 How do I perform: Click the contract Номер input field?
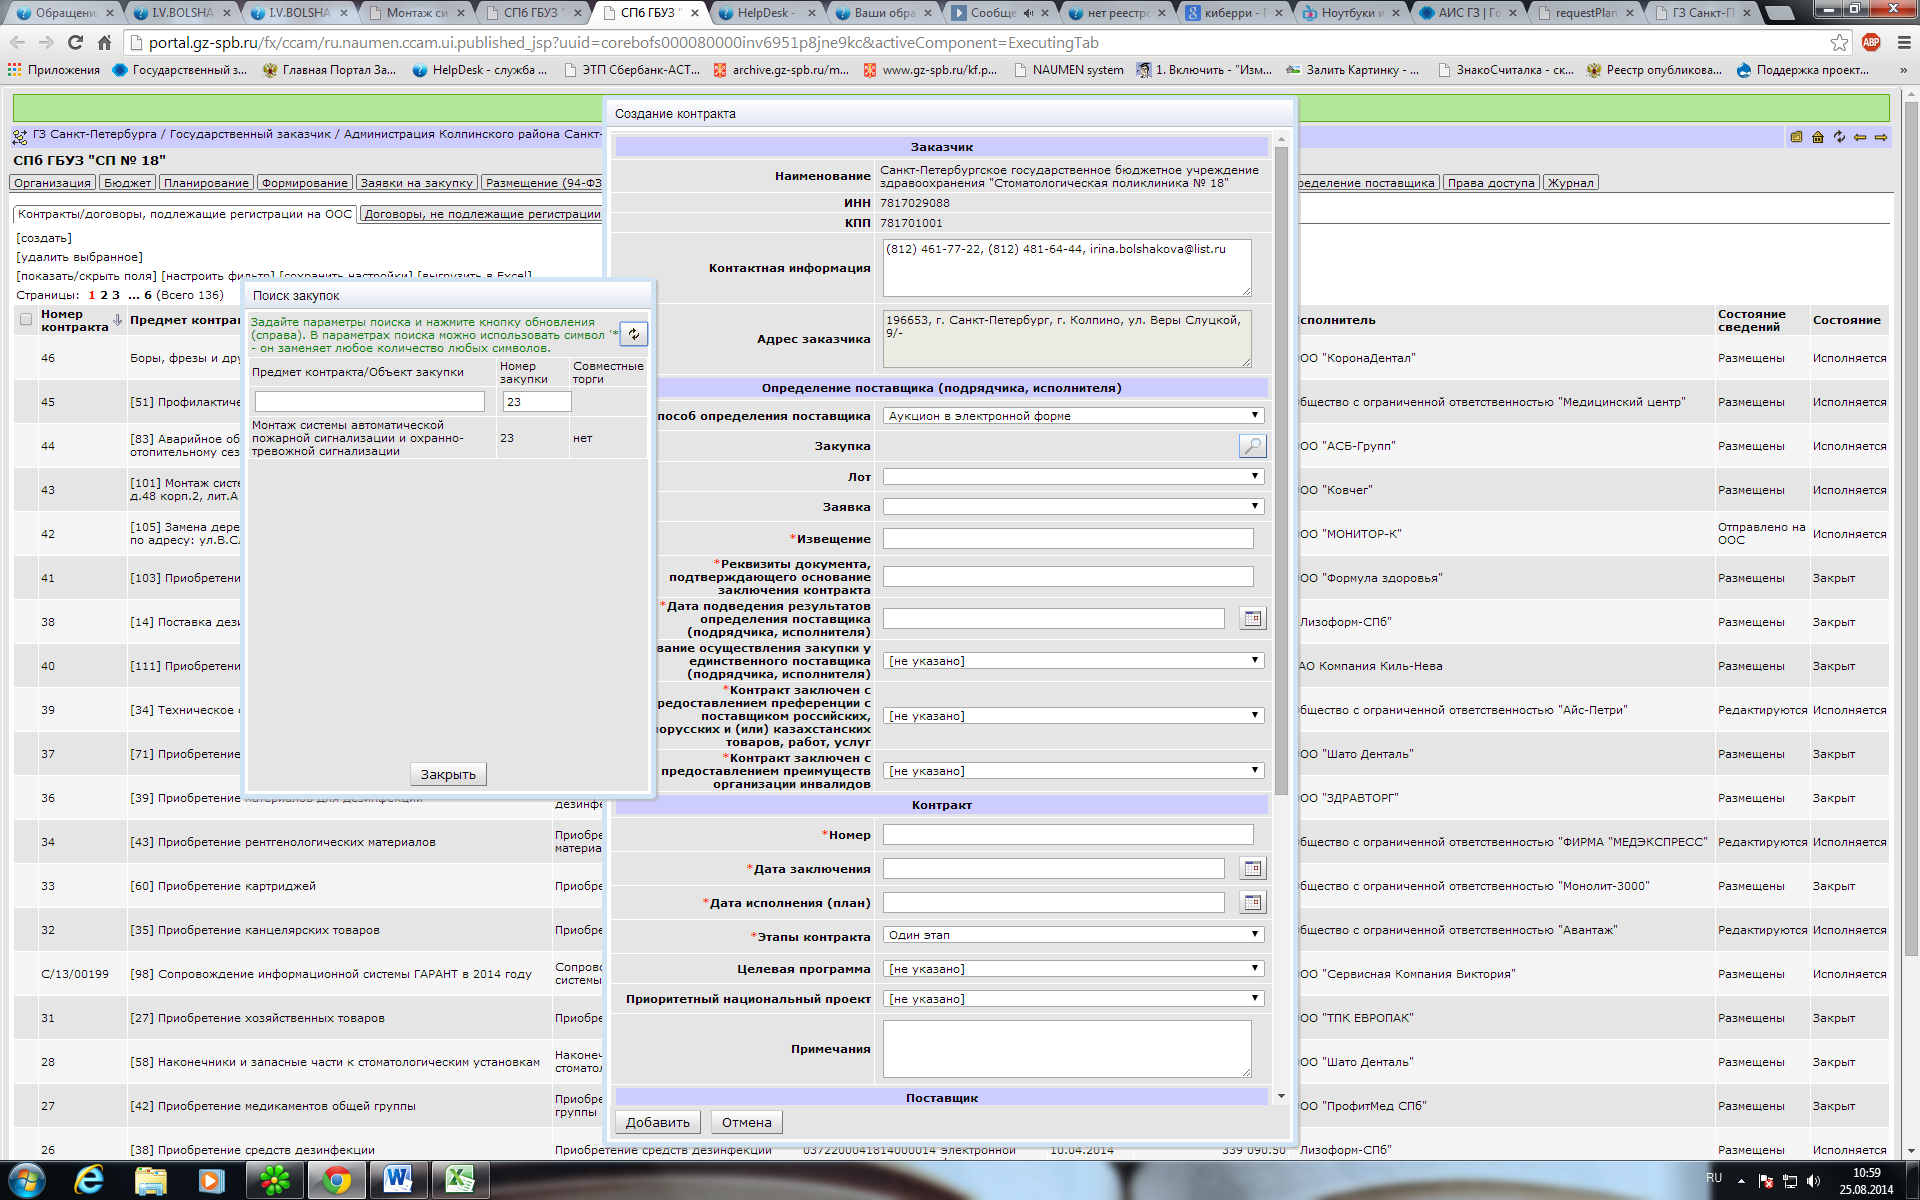click(1067, 835)
